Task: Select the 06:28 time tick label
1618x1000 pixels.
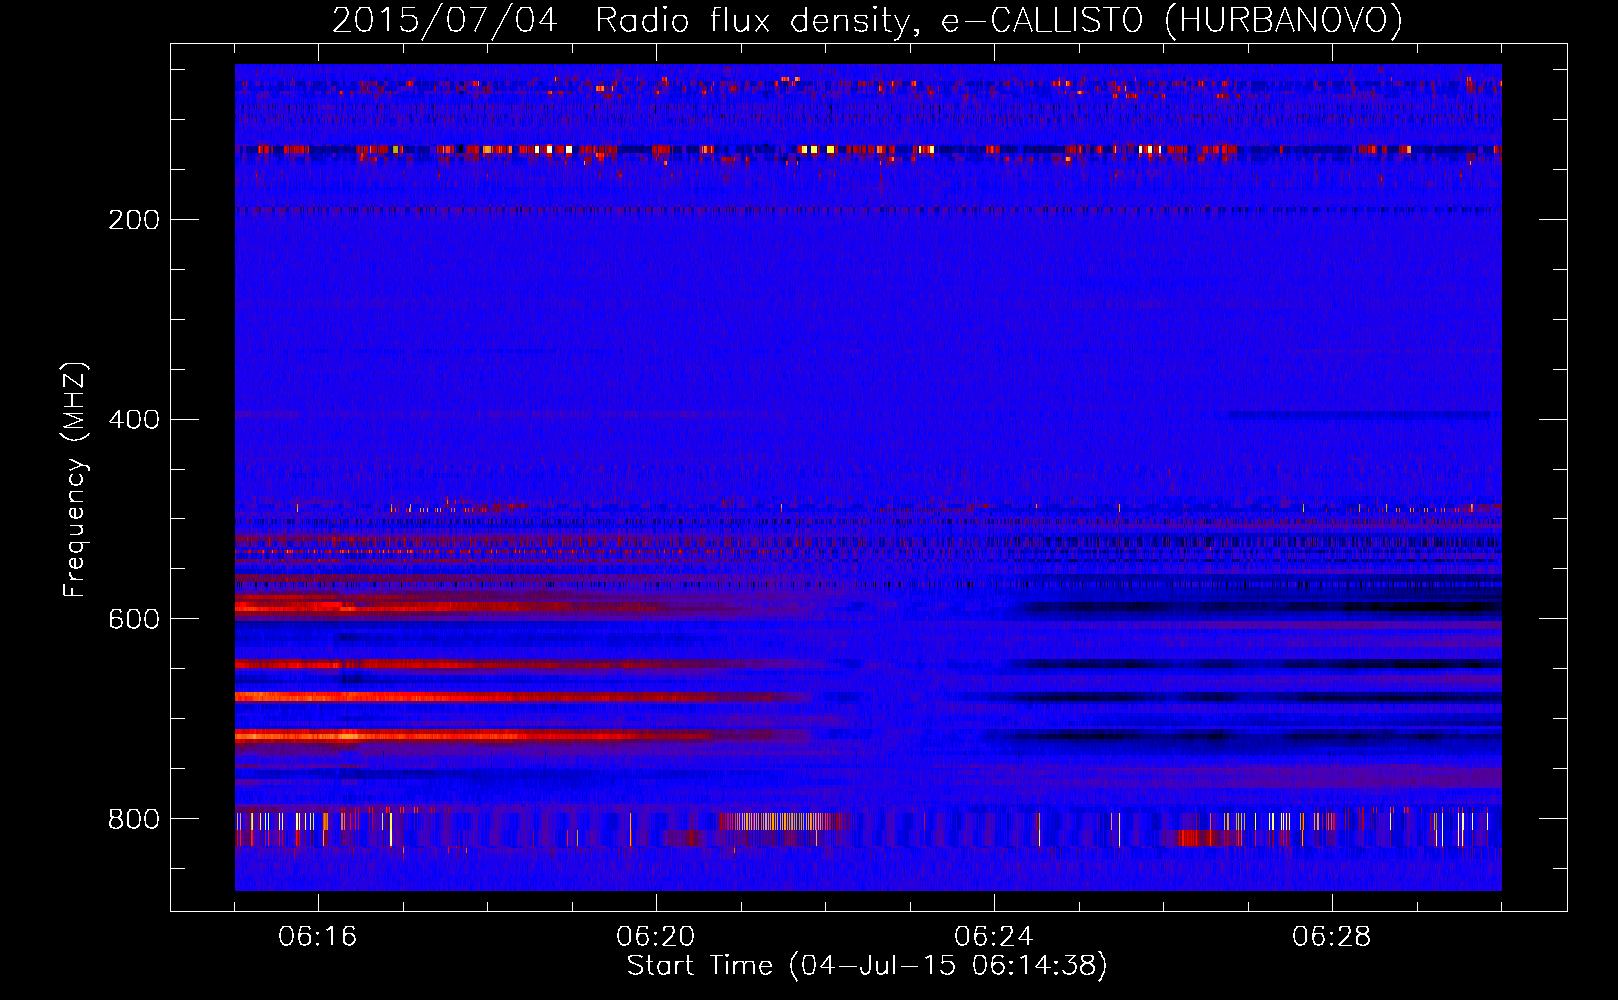Action: tap(1332, 937)
